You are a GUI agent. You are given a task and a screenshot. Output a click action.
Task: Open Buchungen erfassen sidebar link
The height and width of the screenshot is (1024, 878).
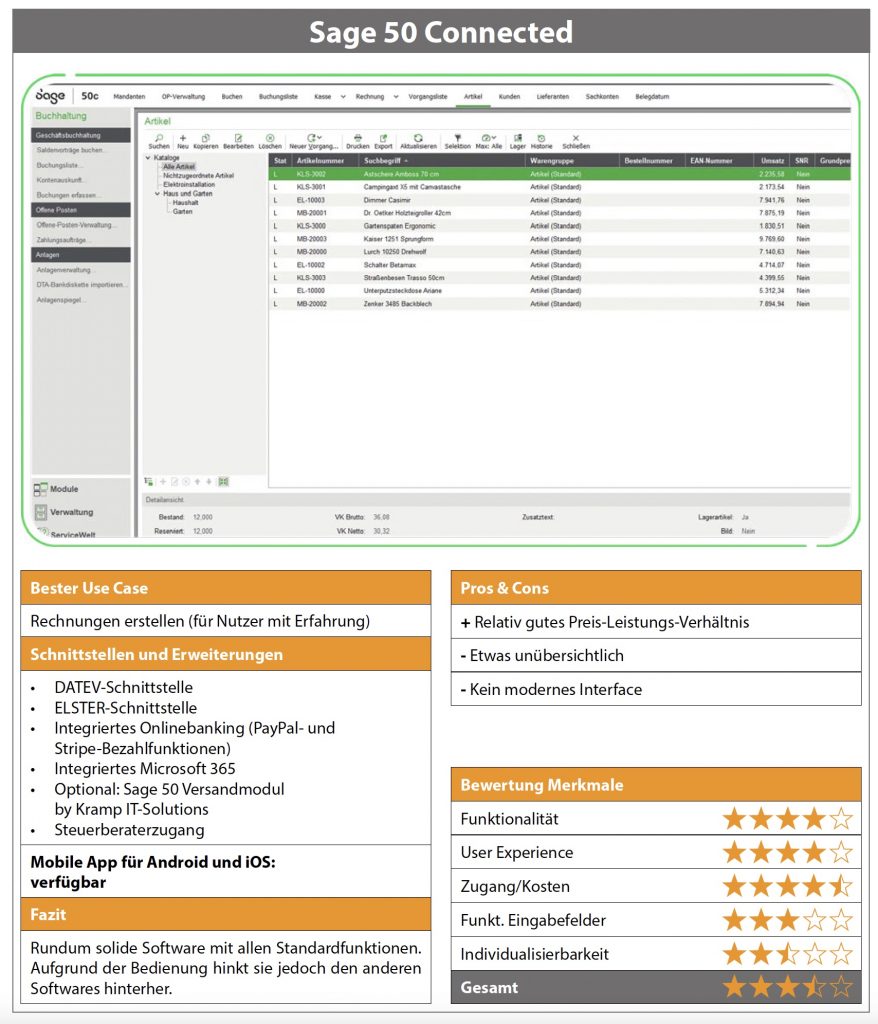coord(67,195)
